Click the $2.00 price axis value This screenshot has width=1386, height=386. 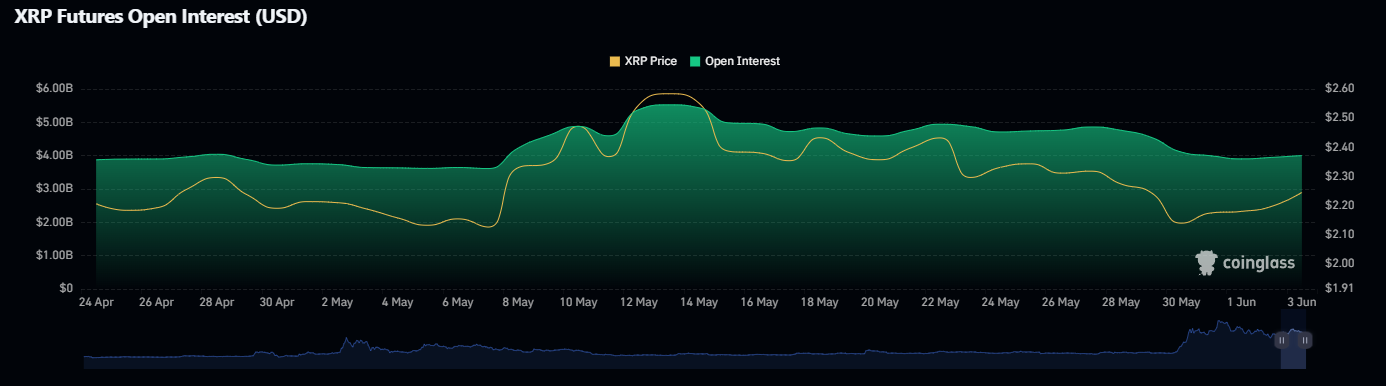[1340, 263]
